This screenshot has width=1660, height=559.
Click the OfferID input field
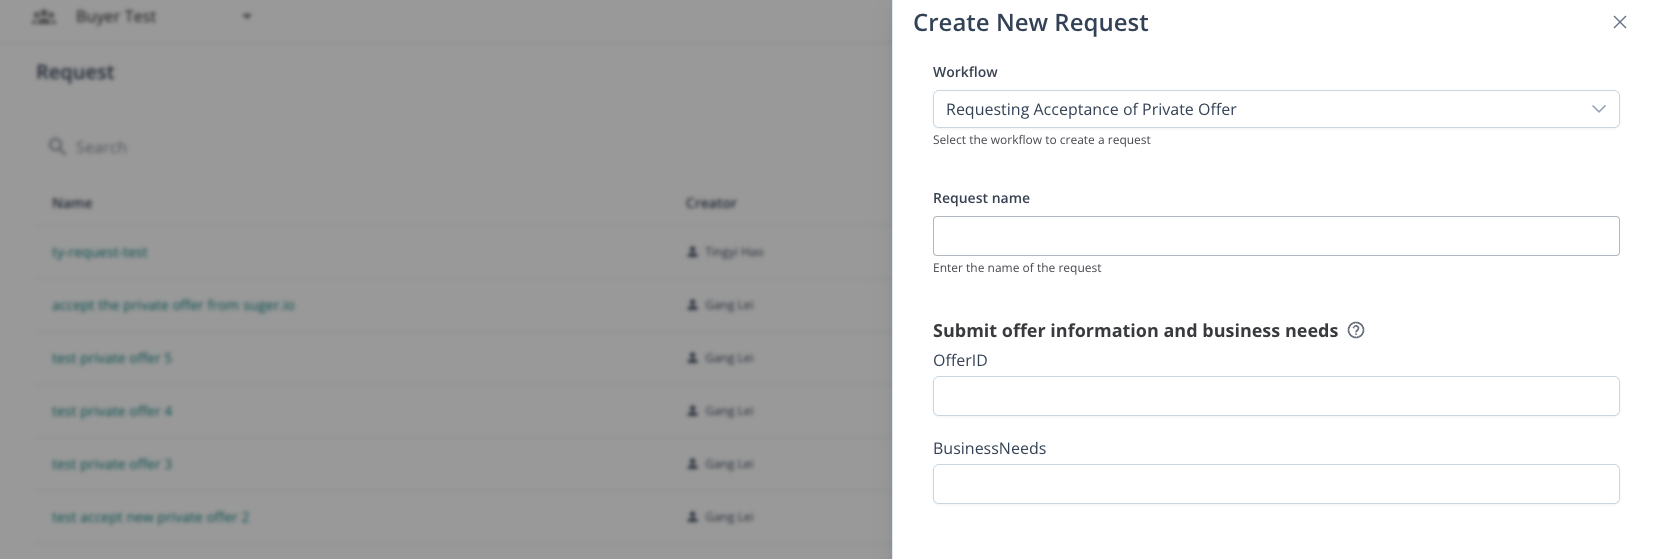click(1276, 396)
